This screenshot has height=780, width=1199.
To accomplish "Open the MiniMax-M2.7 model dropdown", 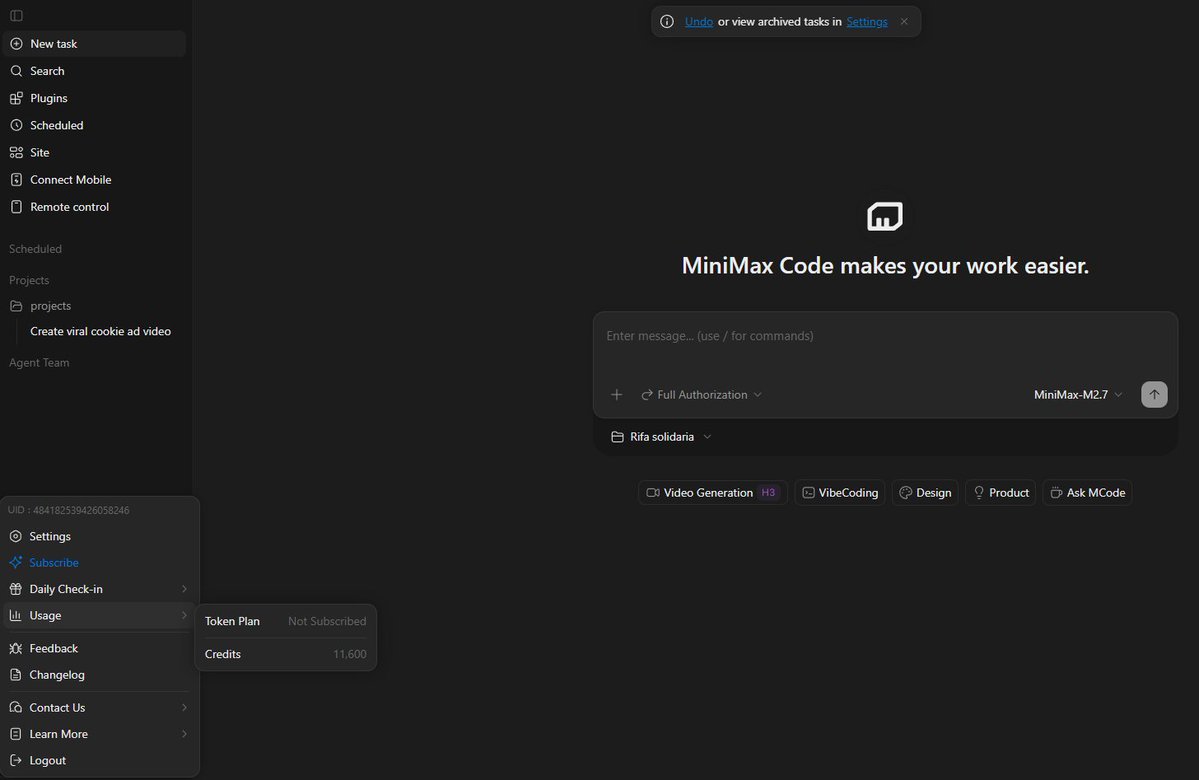I will (1077, 395).
